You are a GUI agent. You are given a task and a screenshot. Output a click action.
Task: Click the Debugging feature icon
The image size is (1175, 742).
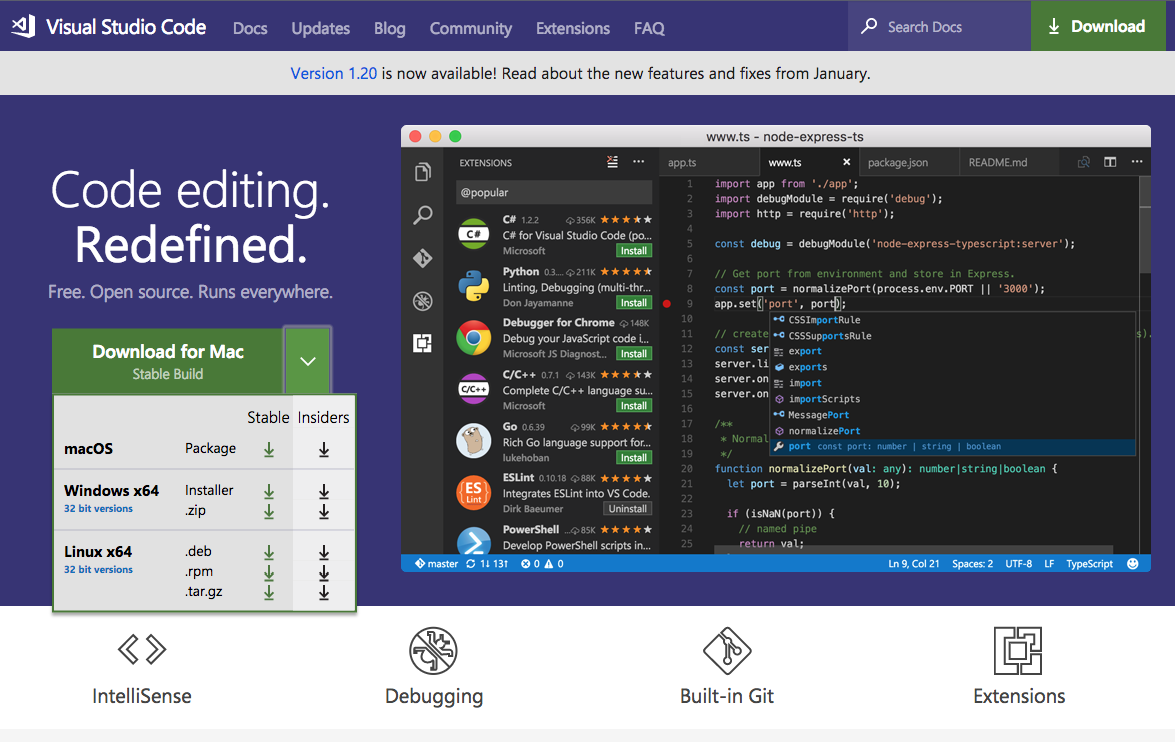[x=434, y=651]
